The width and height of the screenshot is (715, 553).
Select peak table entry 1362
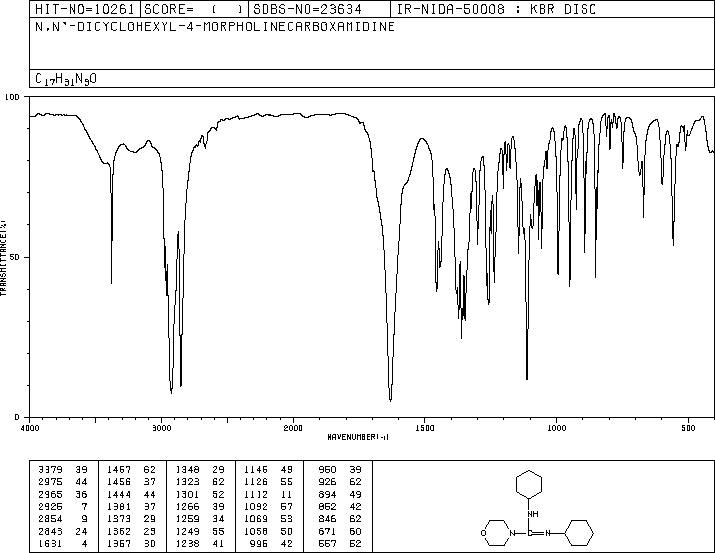pos(119,531)
